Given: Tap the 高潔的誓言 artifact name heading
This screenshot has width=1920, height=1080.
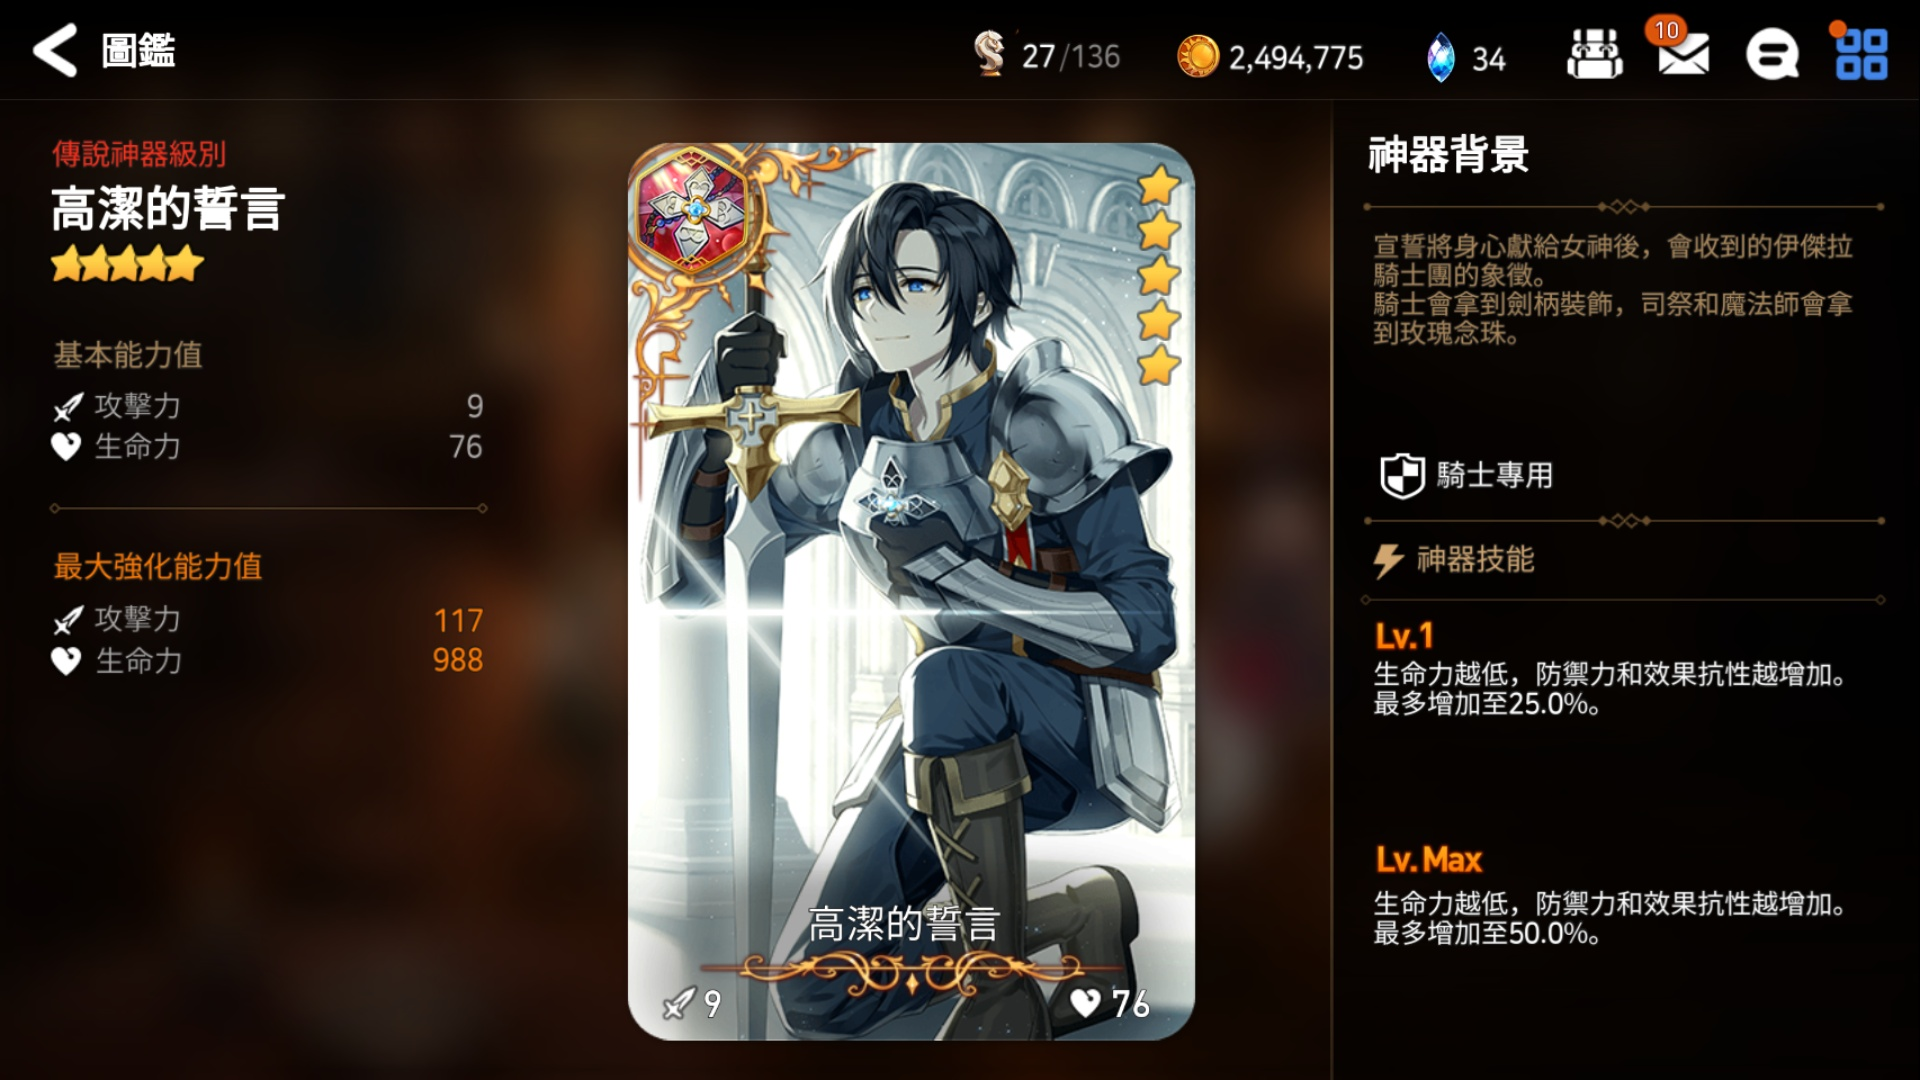Looking at the screenshot, I should pos(168,209).
